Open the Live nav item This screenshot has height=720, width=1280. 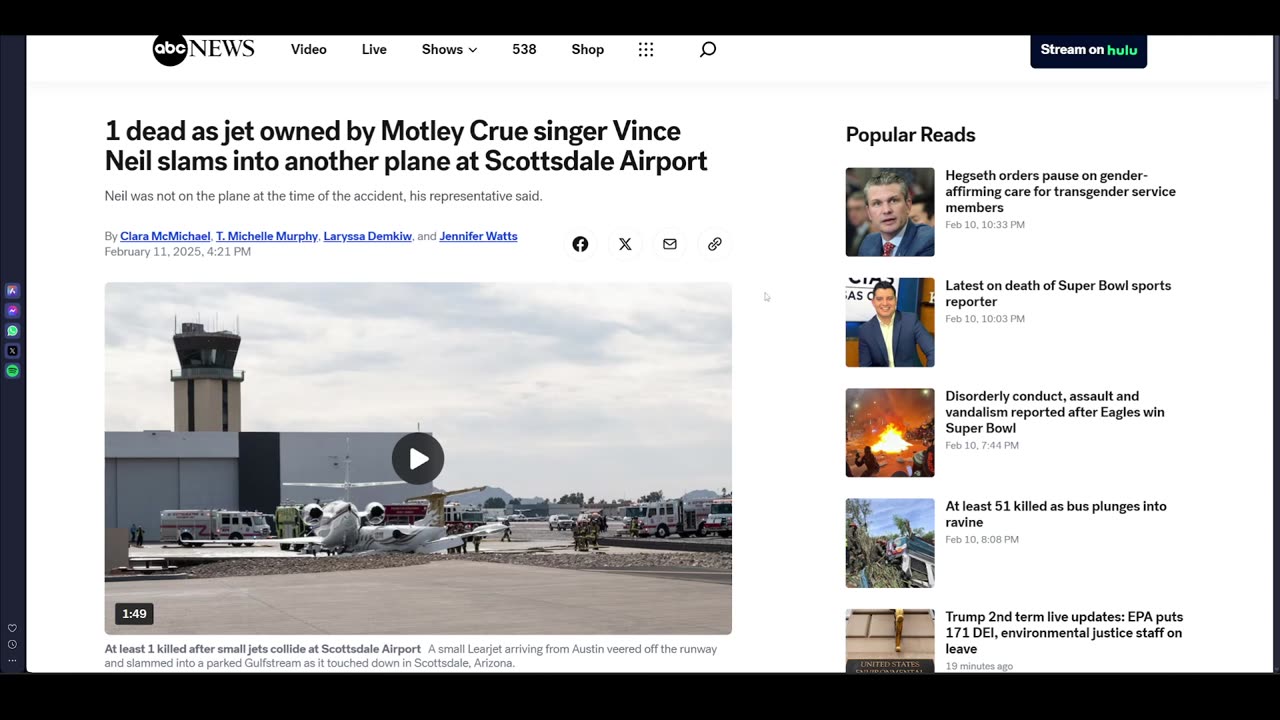point(374,49)
